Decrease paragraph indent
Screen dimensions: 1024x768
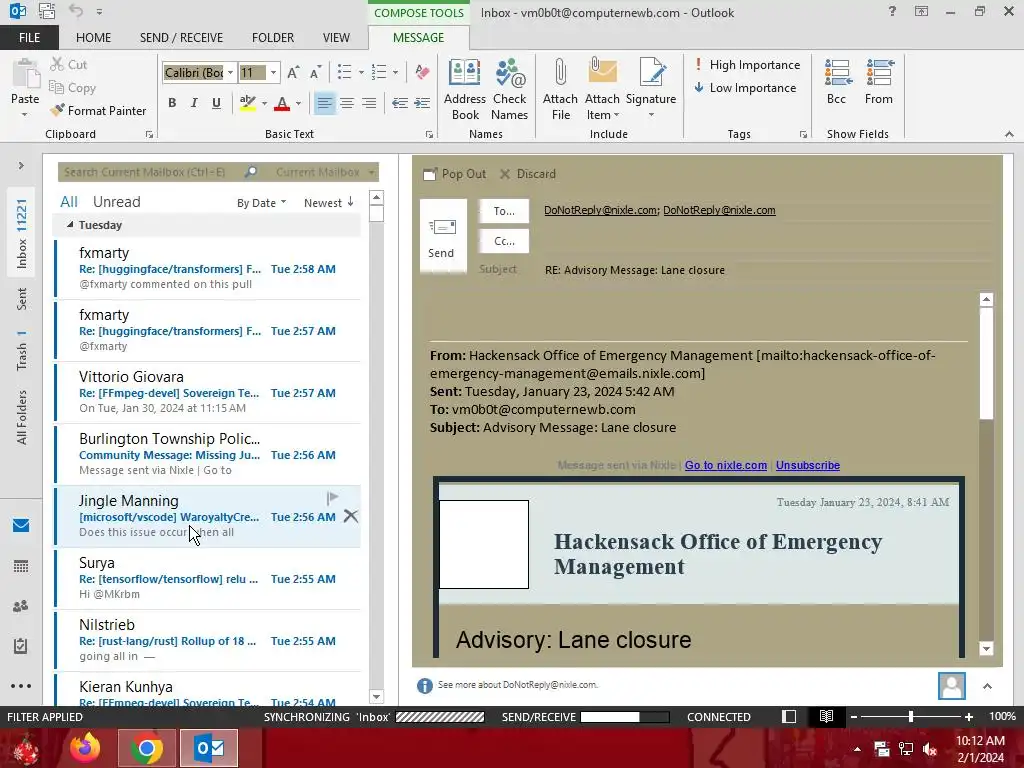[400, 103]
